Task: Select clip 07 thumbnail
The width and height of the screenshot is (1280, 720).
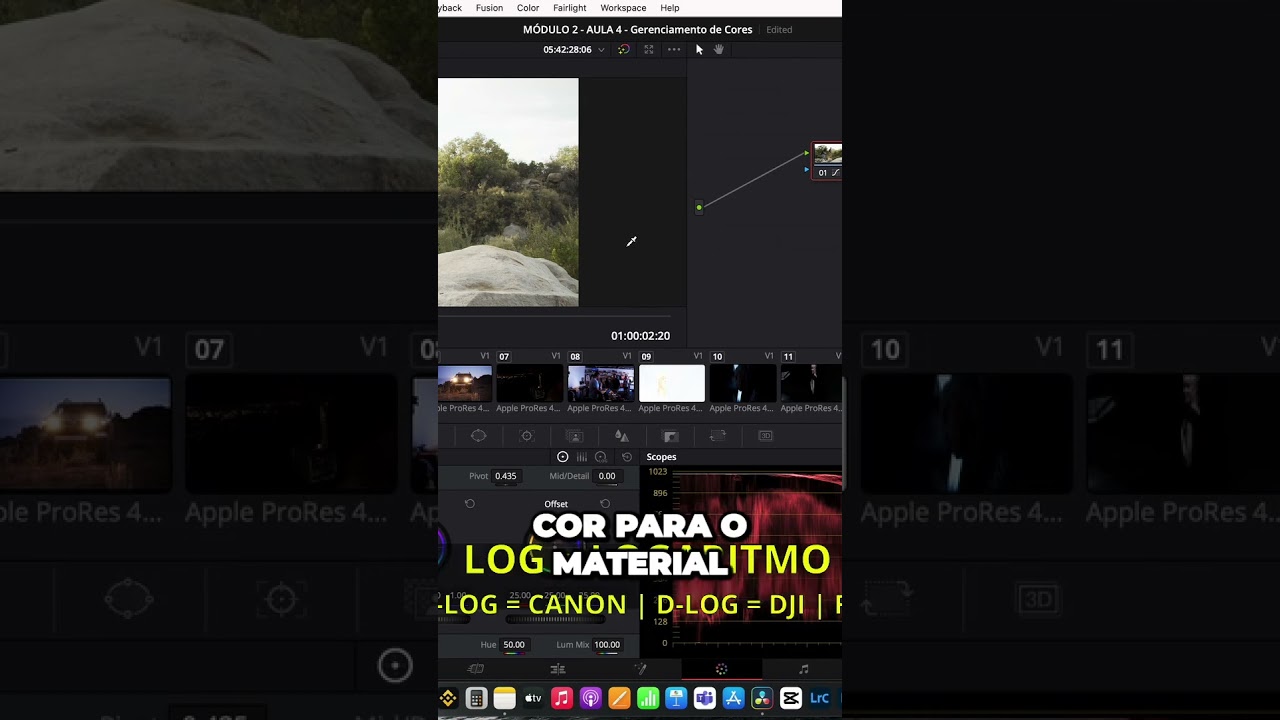Action: [x=530, y=384]
